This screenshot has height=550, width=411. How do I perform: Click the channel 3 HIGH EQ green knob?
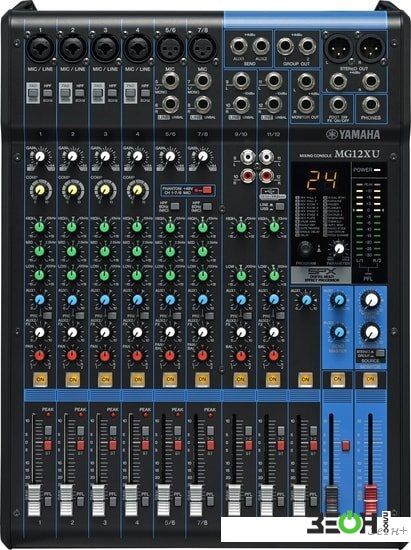(105, 227)
